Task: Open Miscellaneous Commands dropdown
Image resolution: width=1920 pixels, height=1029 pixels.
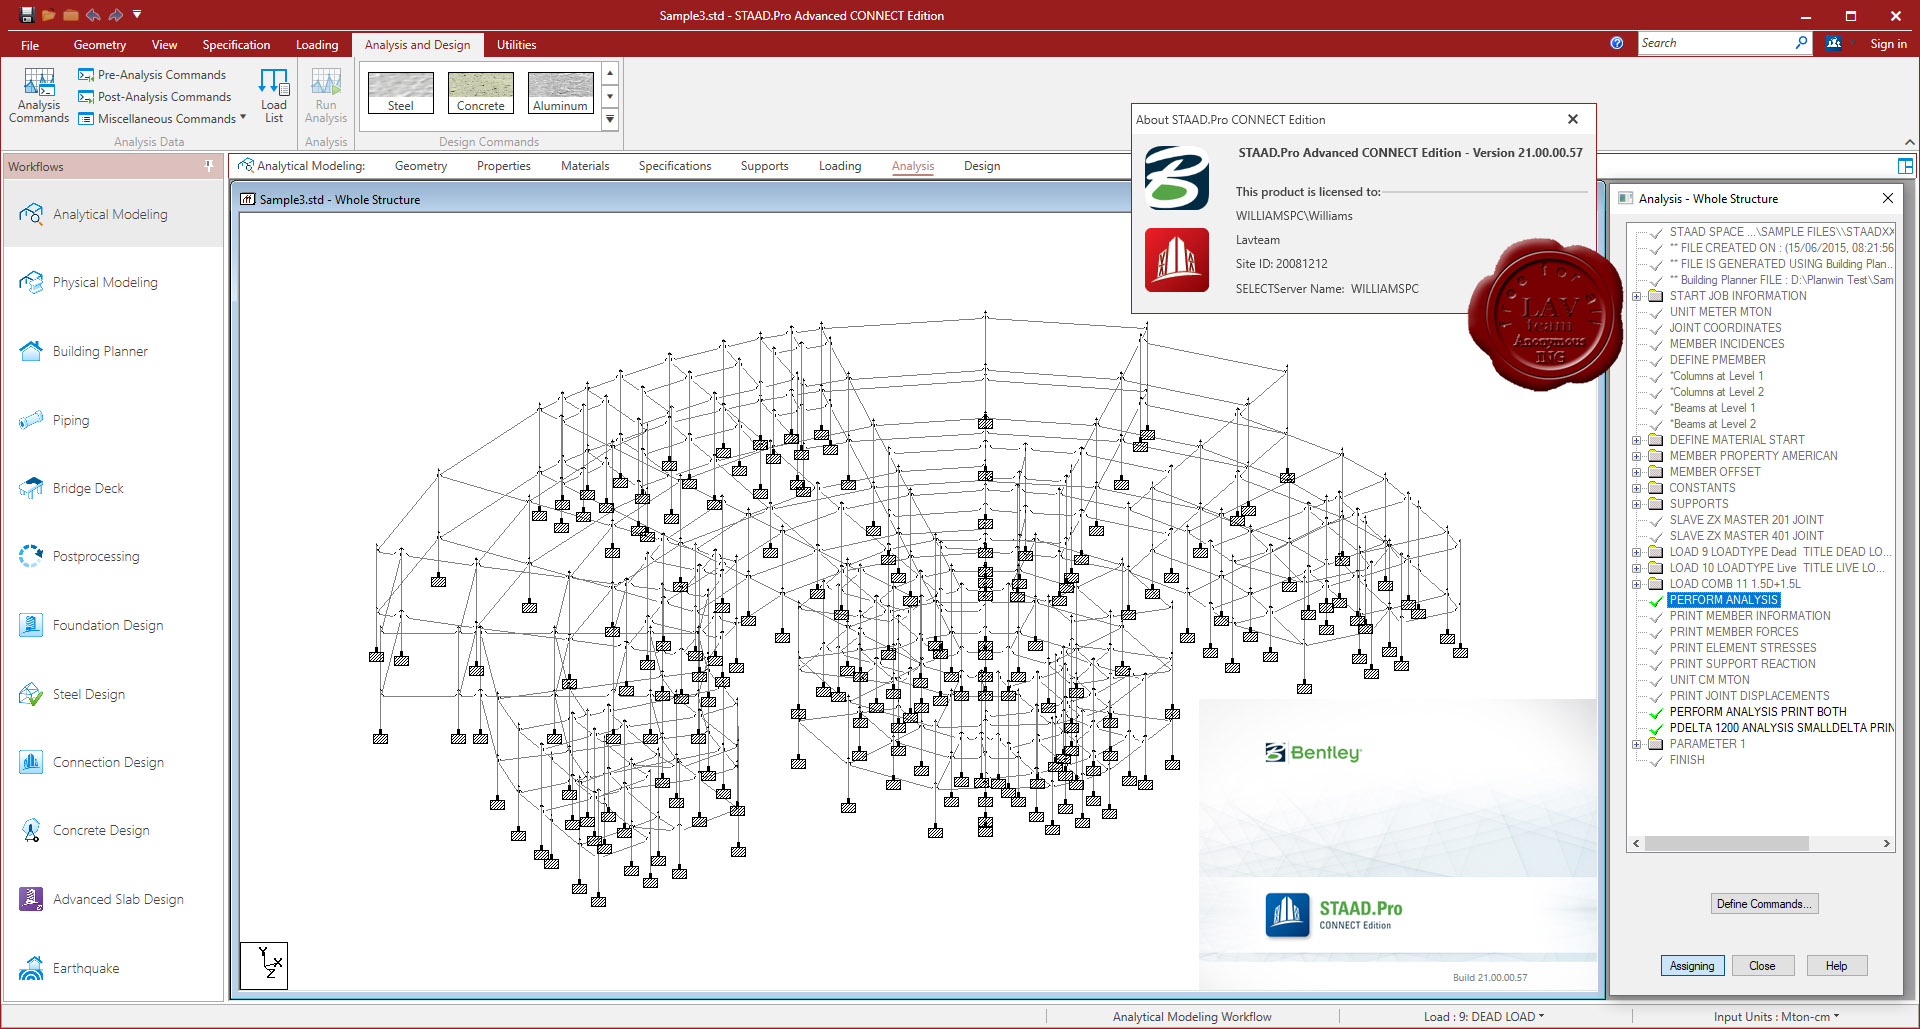Action: pos(163,119)
